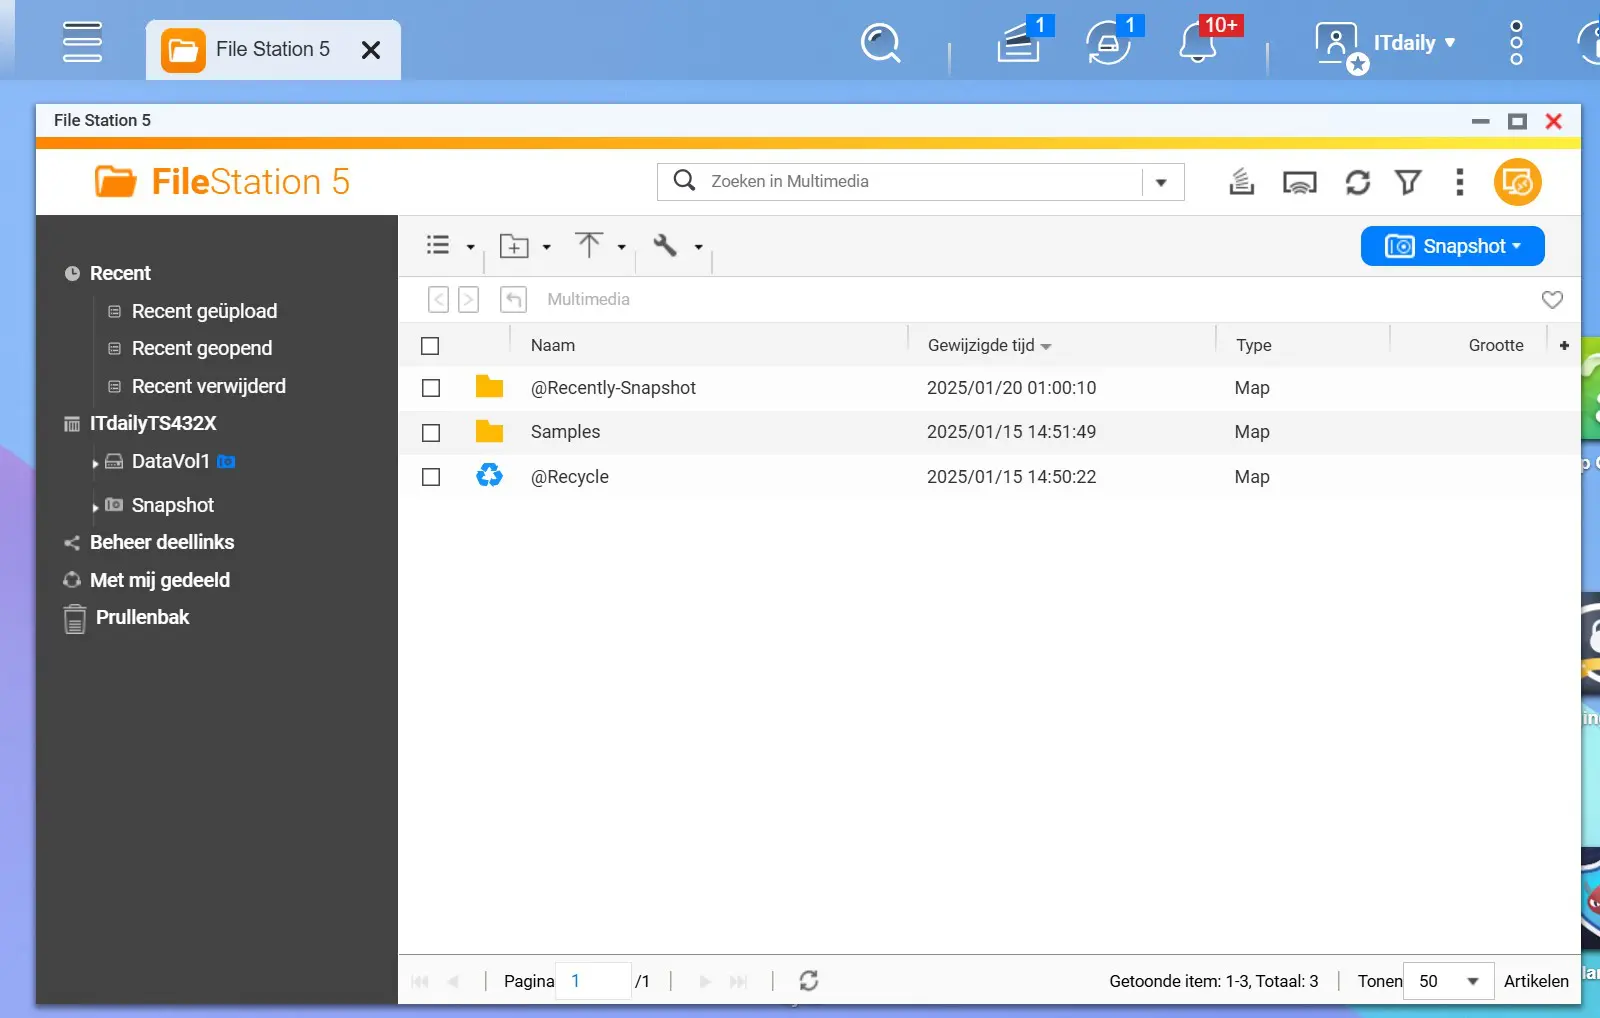Click the create folder icon
The image size is (1600, 1018).
pyautogui.click(x=514, y=246)
